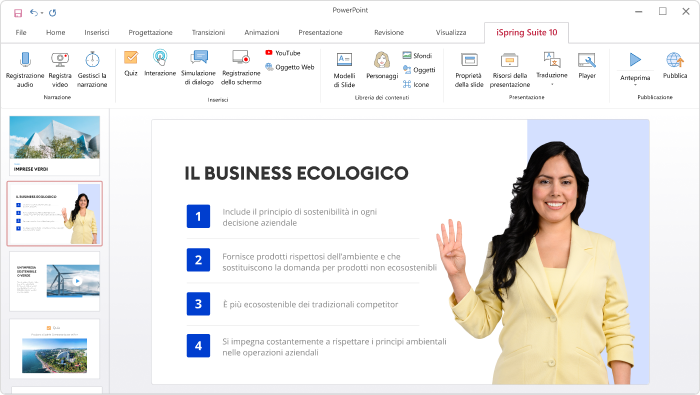Screen dimensions: 700x395
Task: Switch to the Visualizza ribbon tab
Action: coord(451,33)
